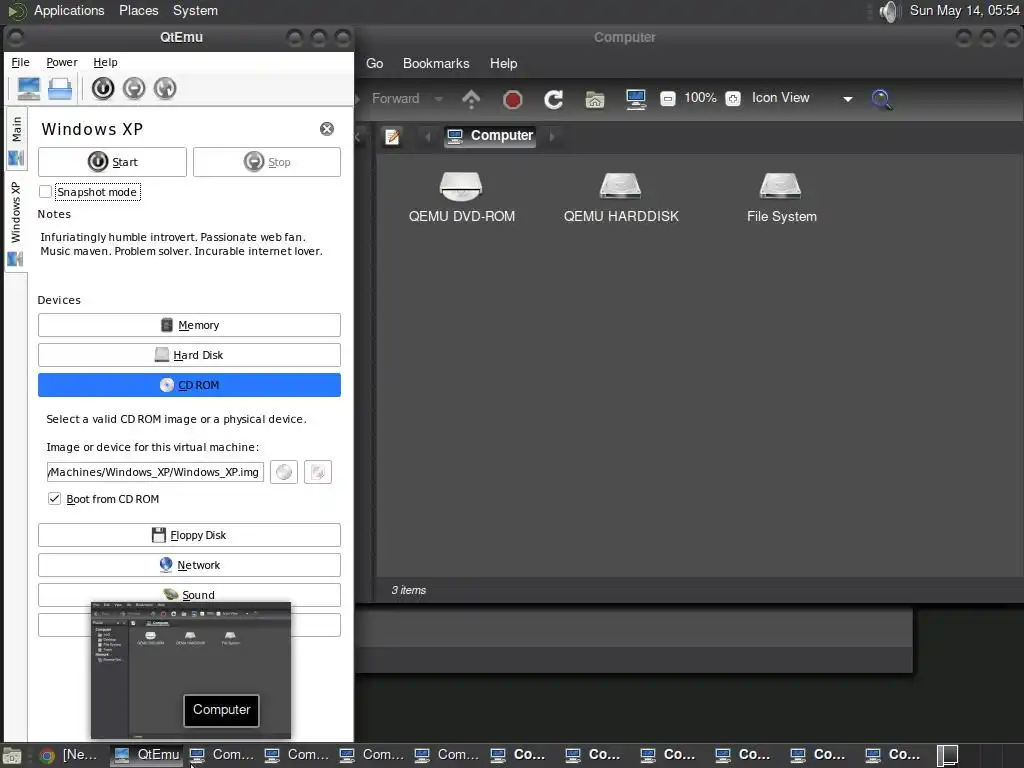Click the date and time clock
The image size is (1024, 768).
(965, 10)
